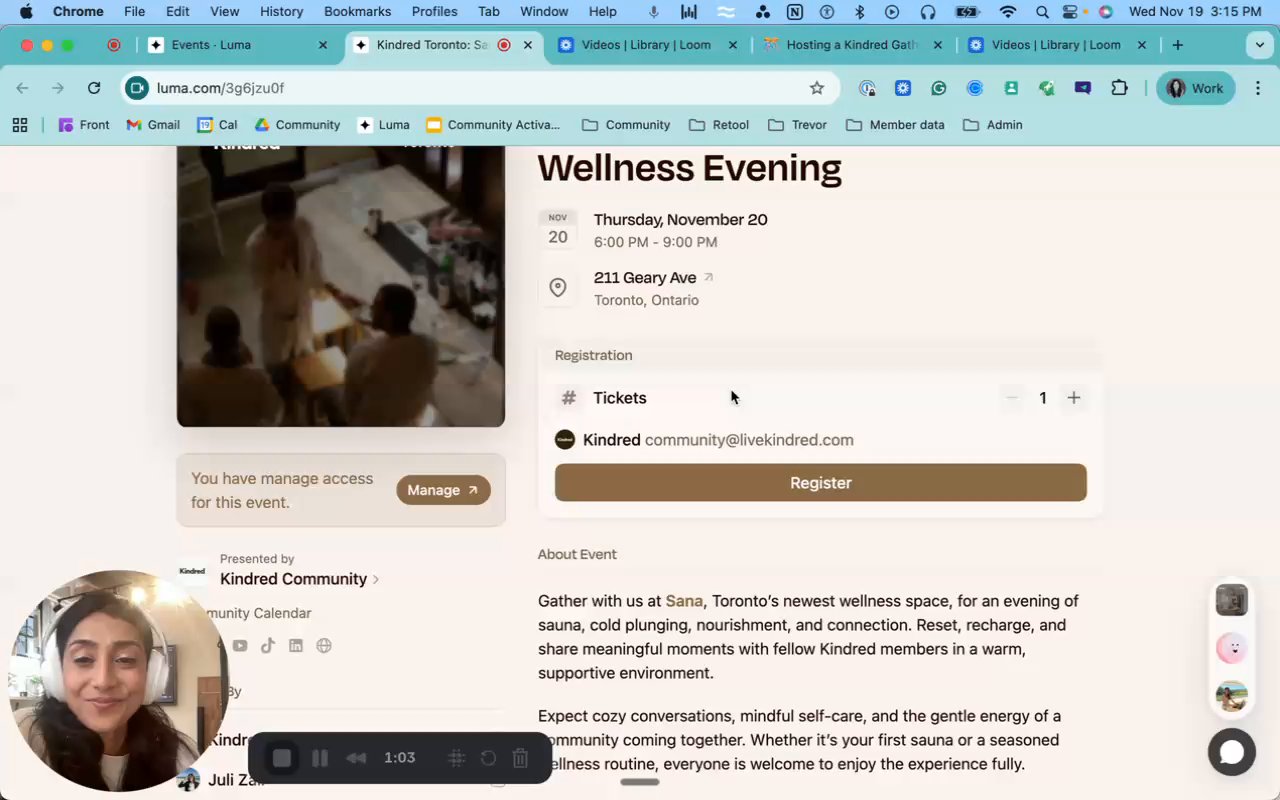Screen dimensions: 1280x800
Task: Open the tab search dropdown chevron
Action: click(1259, 45)
